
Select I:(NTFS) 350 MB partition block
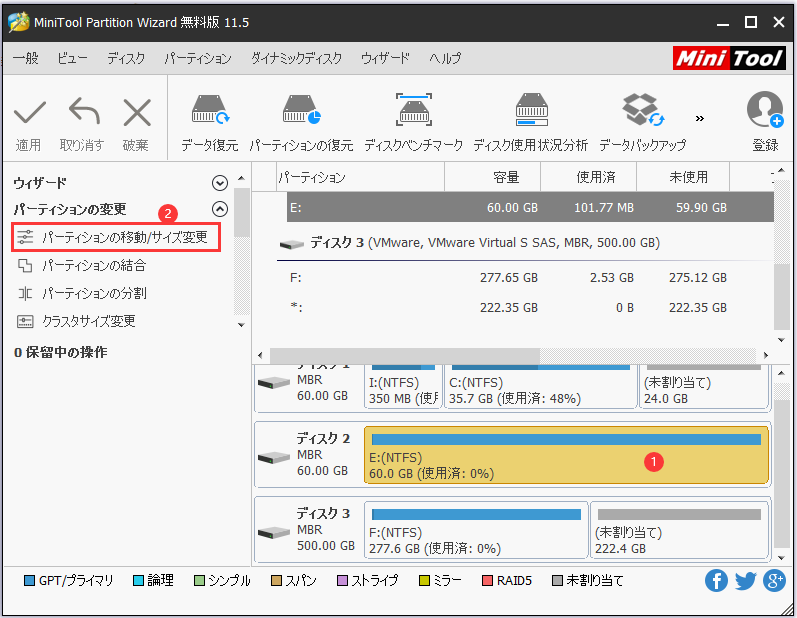coord(403,386)
